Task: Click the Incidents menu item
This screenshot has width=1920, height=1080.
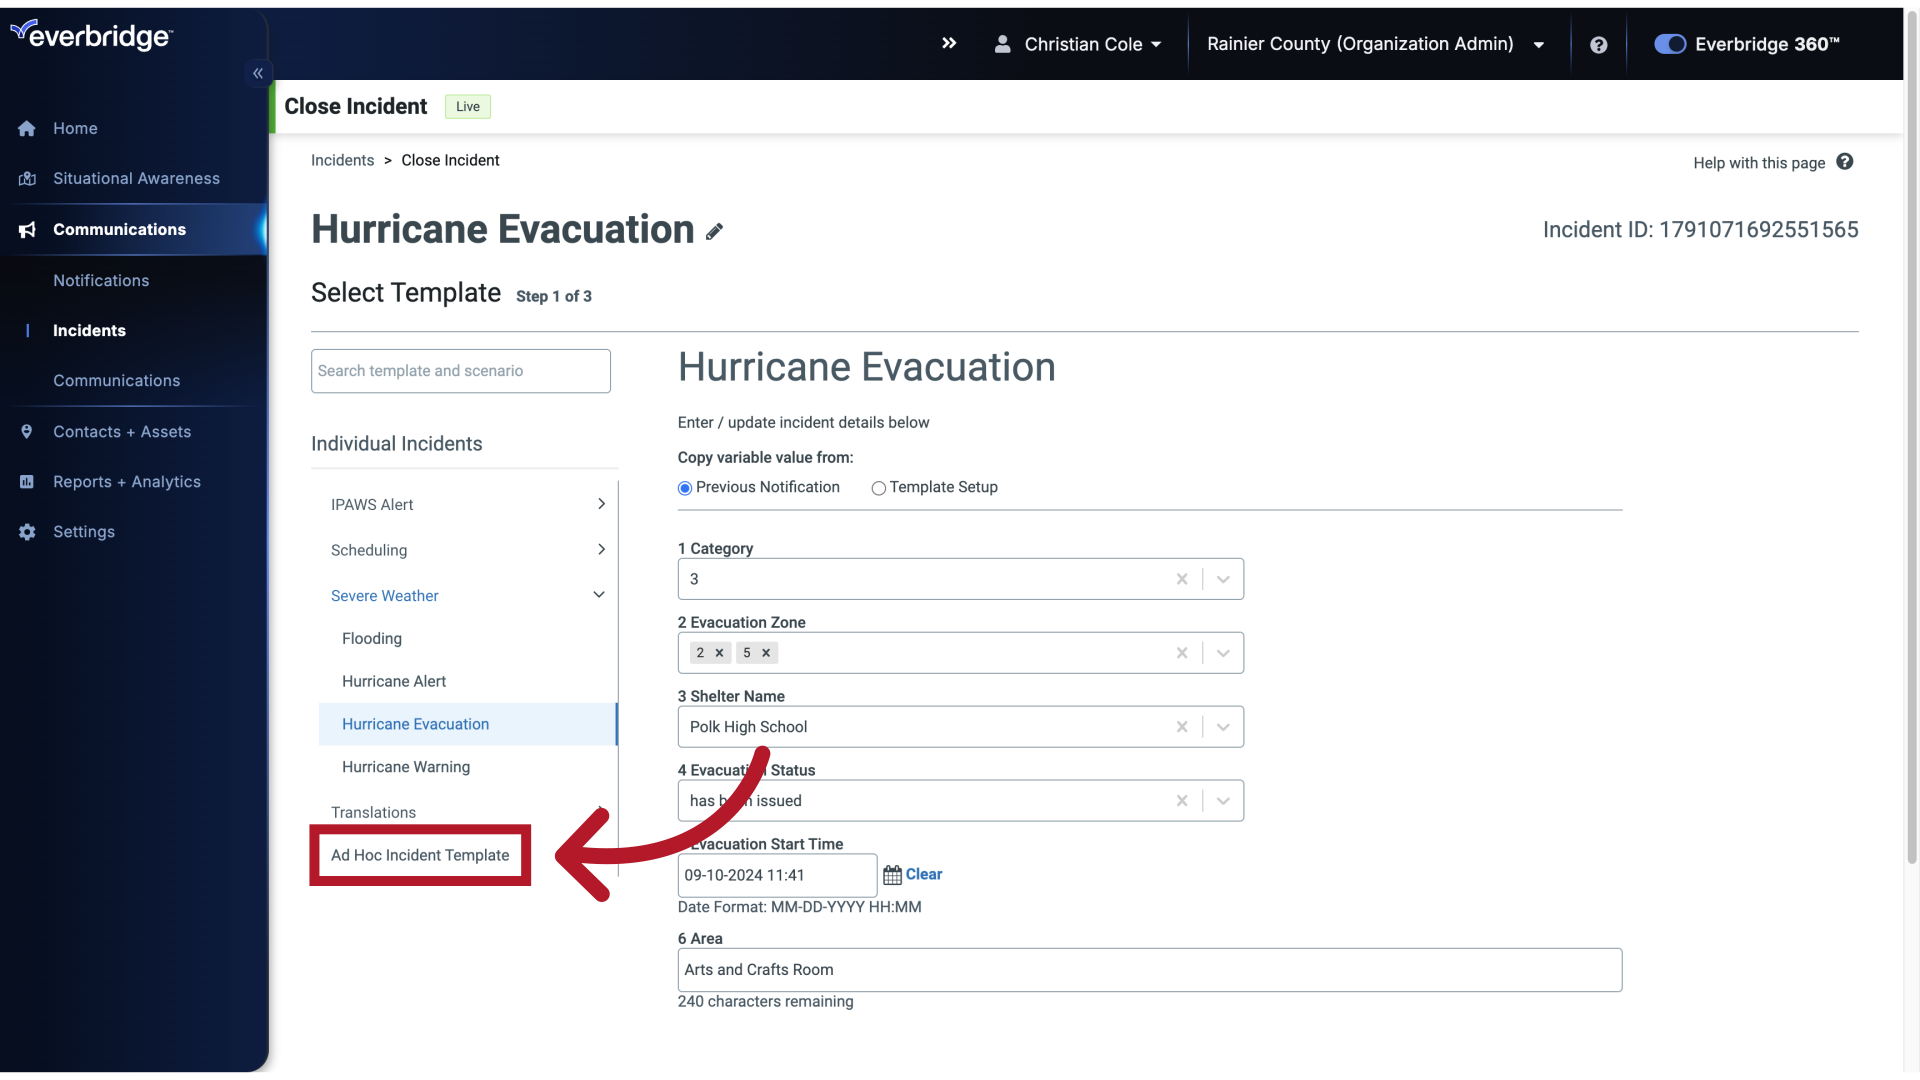Action: pyautogui.click(x=90, y=330)
